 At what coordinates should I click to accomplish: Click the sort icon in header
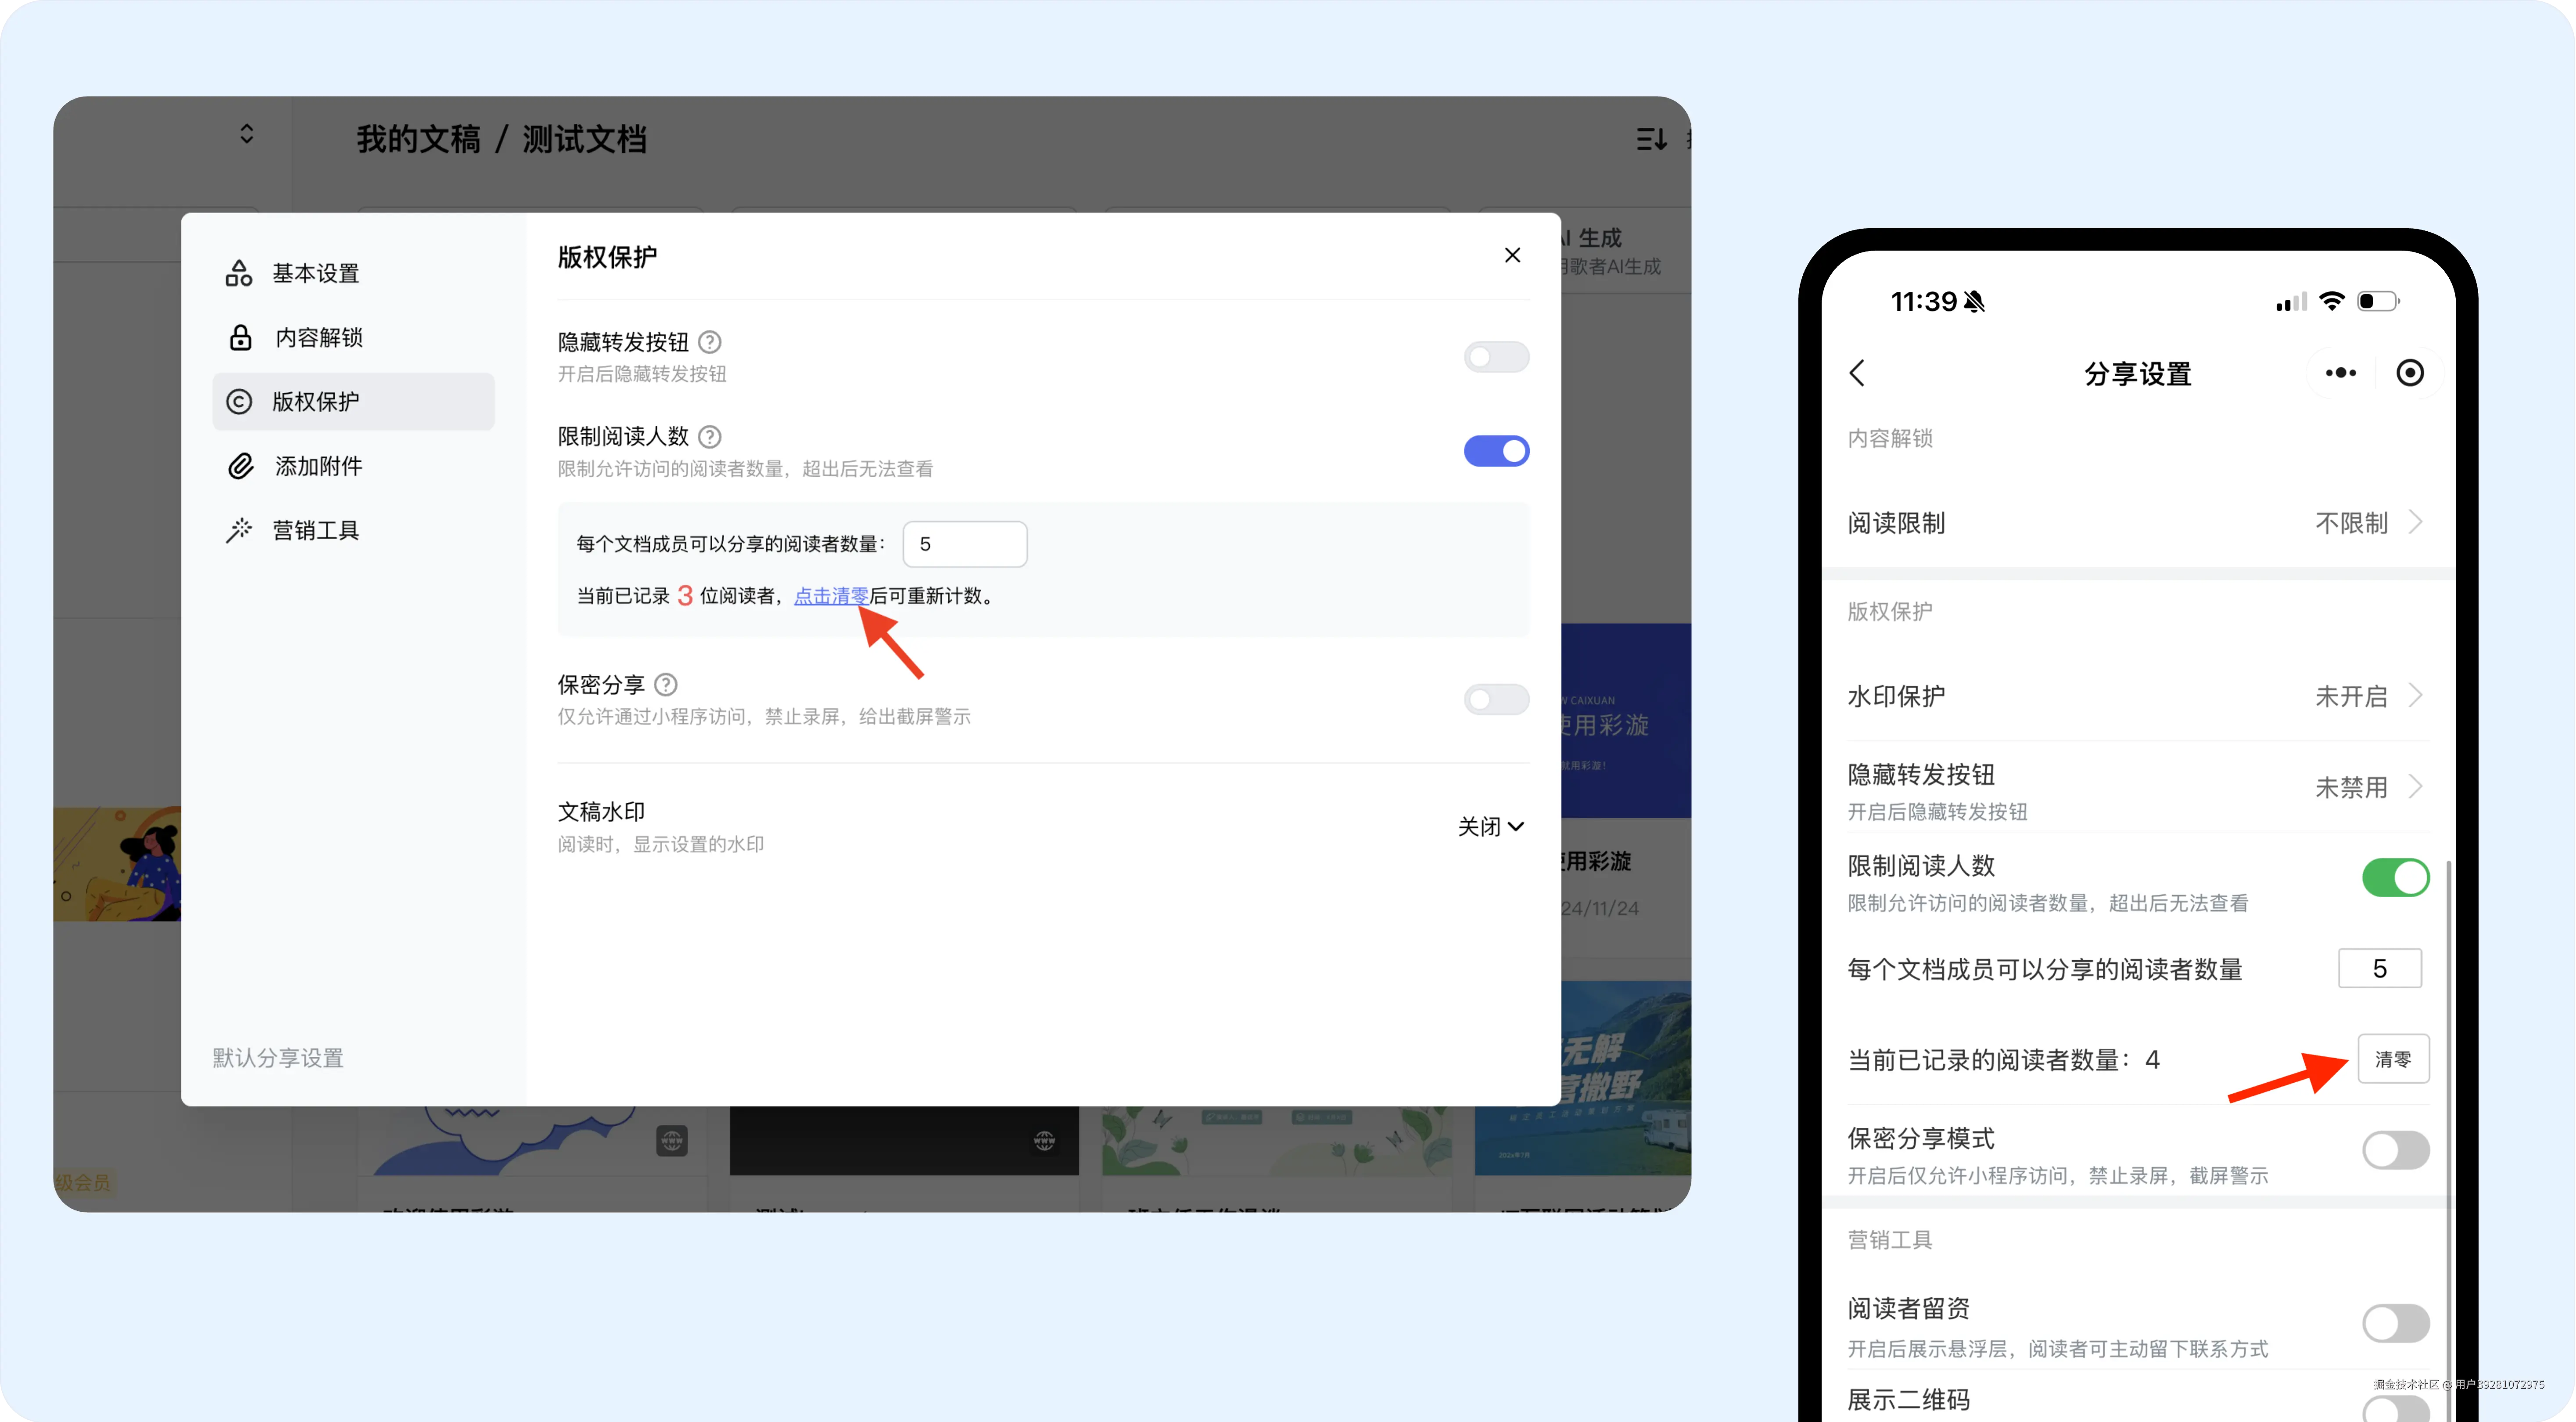tap(1651, 139)
